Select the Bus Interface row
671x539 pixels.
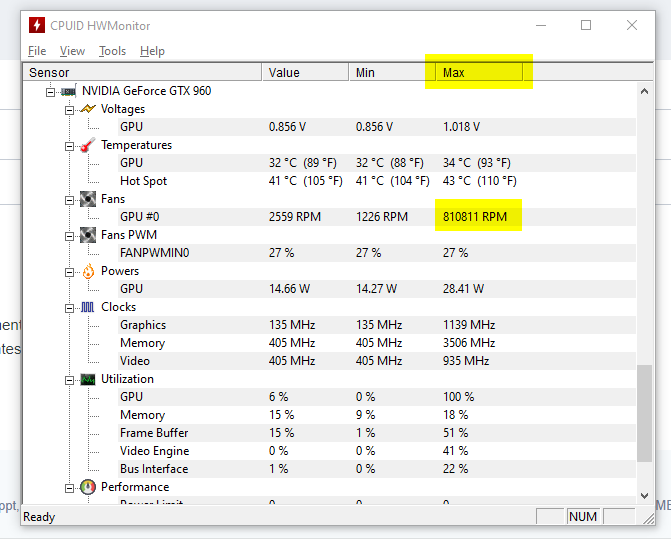coord(377,468)
